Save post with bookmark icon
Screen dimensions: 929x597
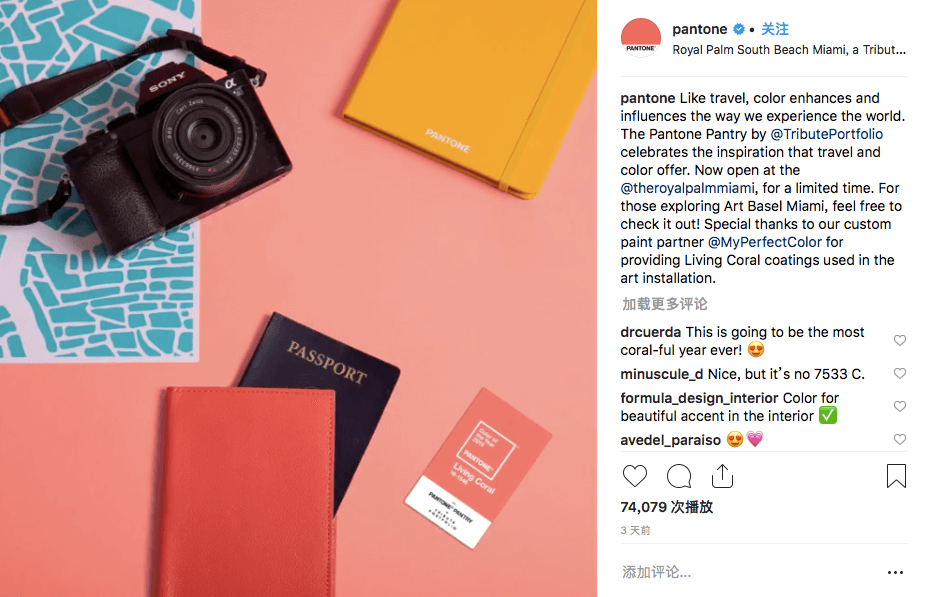[x=896, y=476]
